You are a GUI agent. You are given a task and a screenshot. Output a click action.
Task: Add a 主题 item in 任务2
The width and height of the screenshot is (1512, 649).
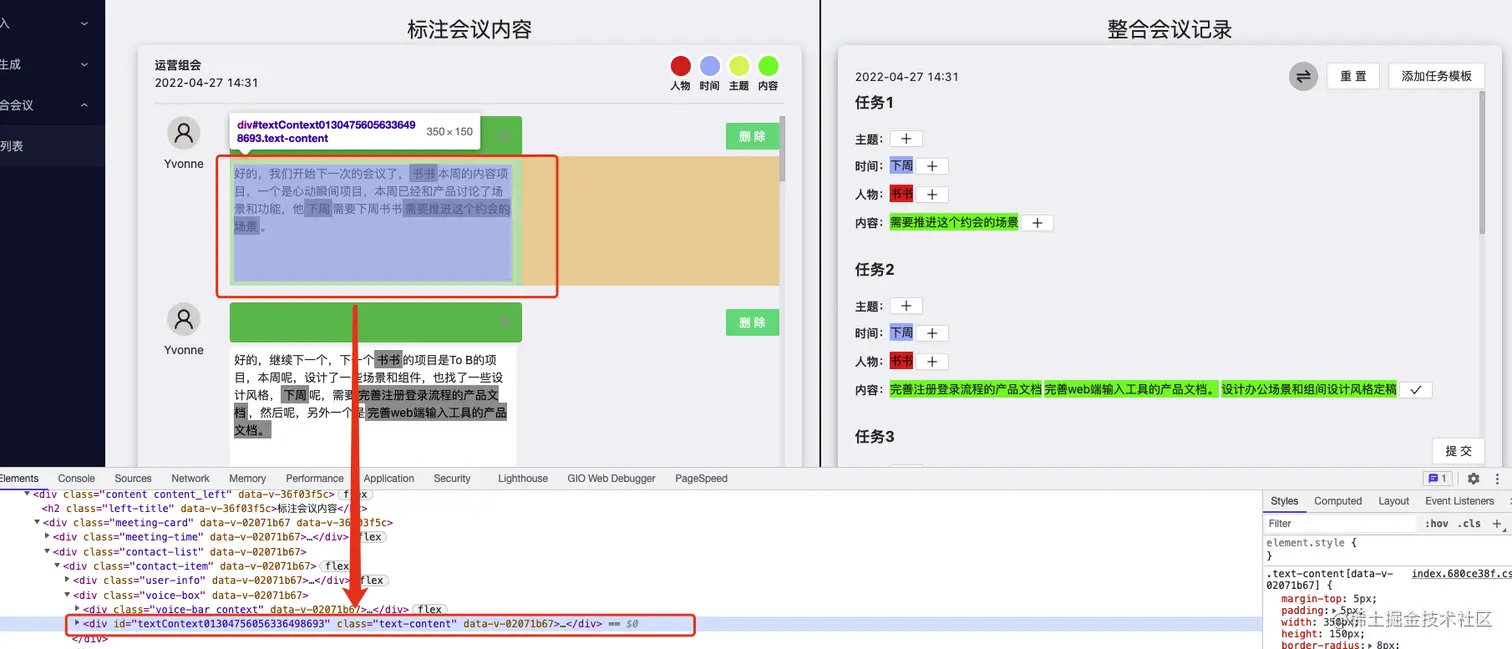906,306
